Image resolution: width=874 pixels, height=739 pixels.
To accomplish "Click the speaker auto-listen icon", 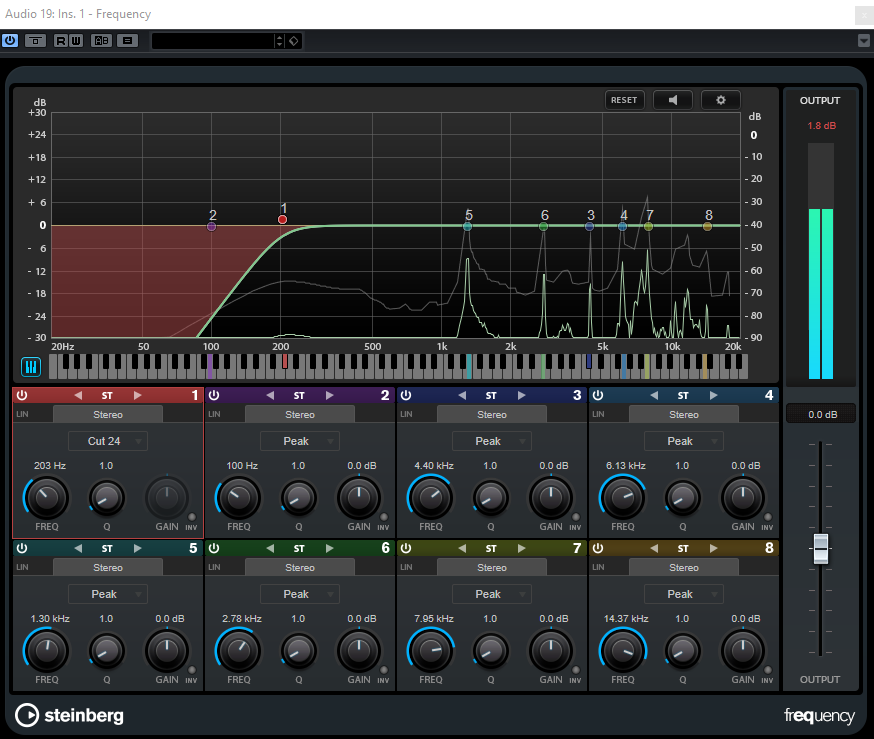I will pyautogui.click(x=673, y=100).
